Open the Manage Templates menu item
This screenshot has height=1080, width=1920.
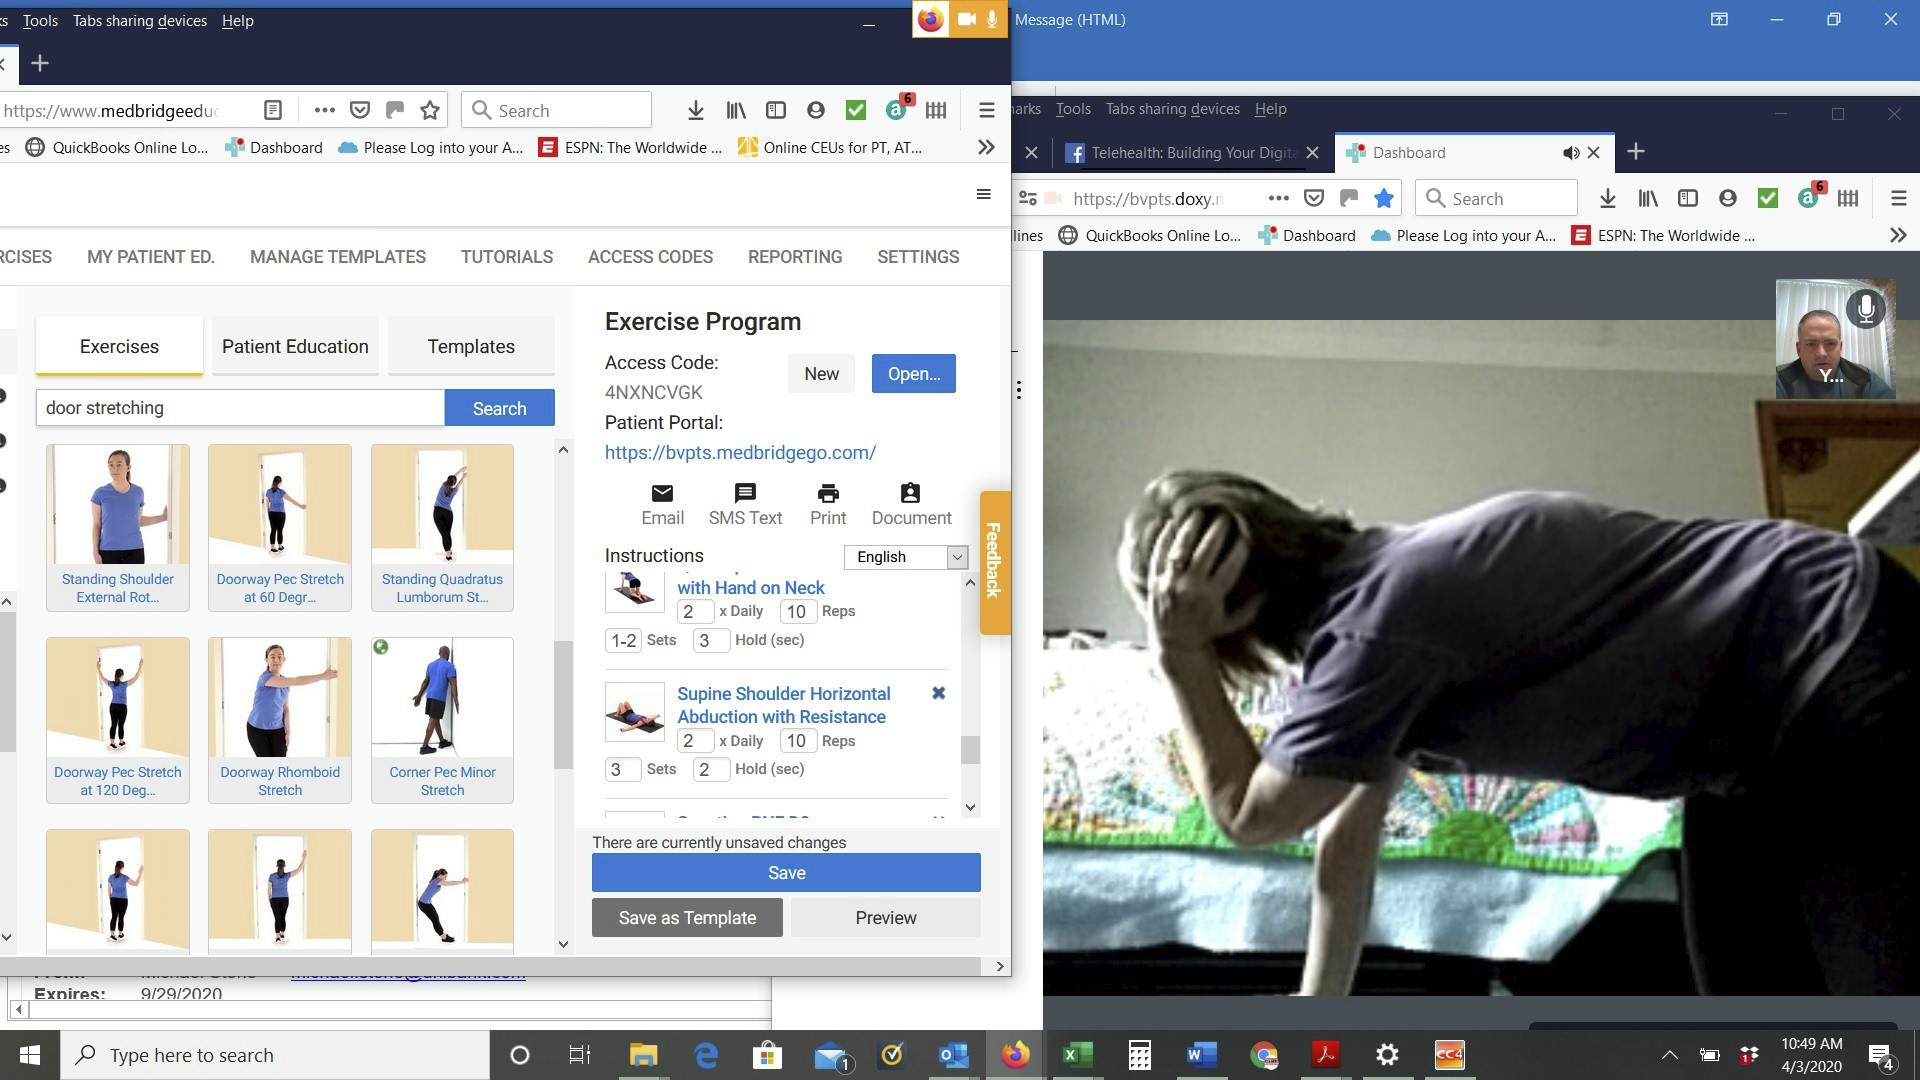point(338,257)
